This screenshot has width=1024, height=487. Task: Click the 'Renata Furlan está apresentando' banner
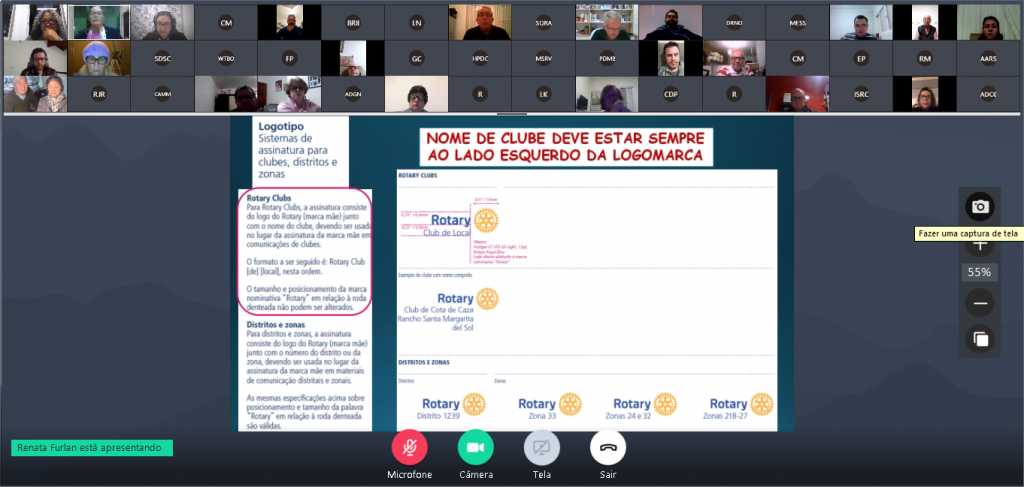tap(92, 448)
